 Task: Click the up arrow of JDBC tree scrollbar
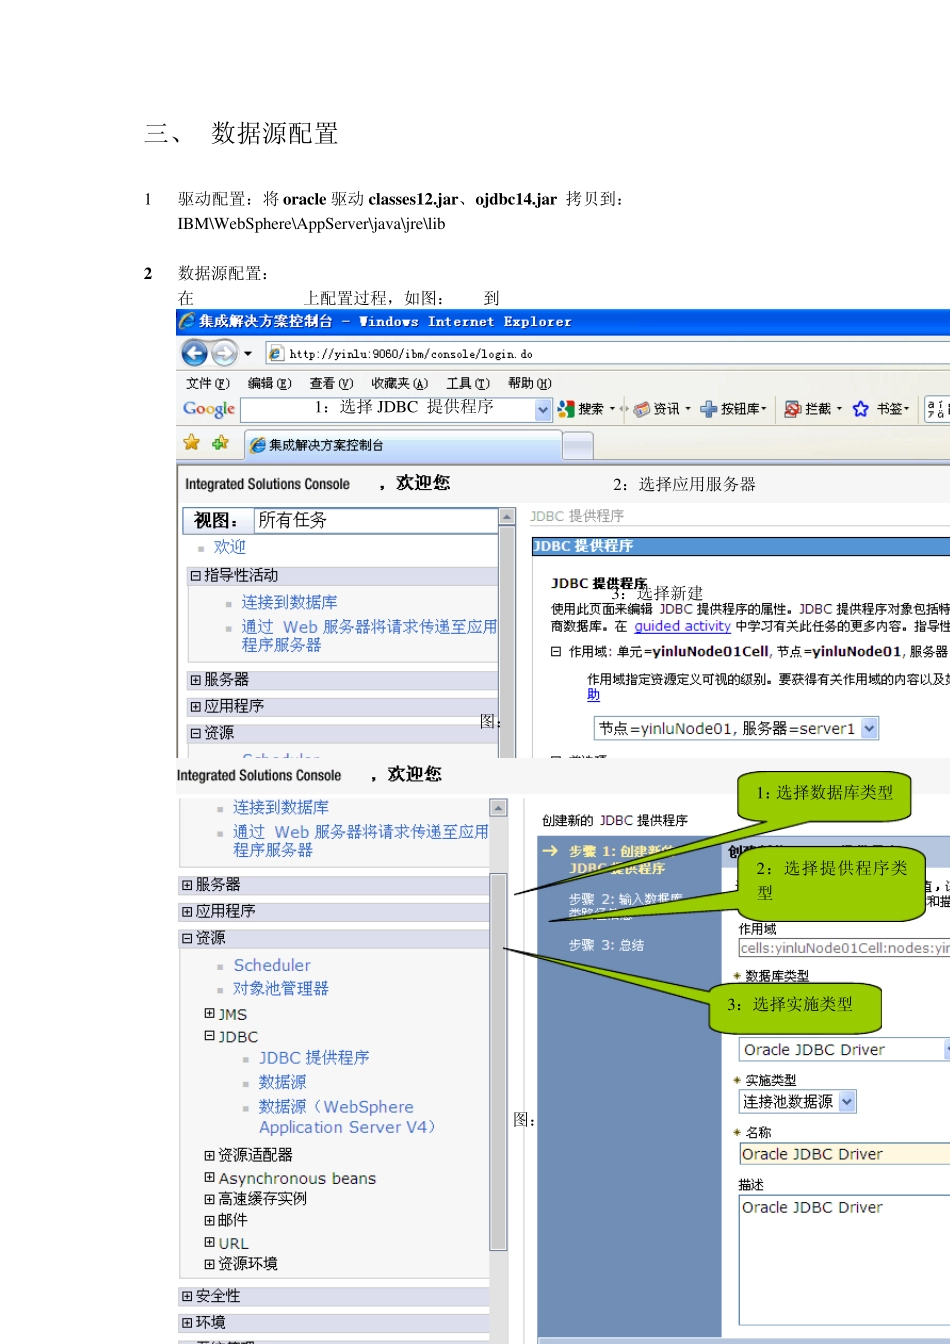pos(498,807)
